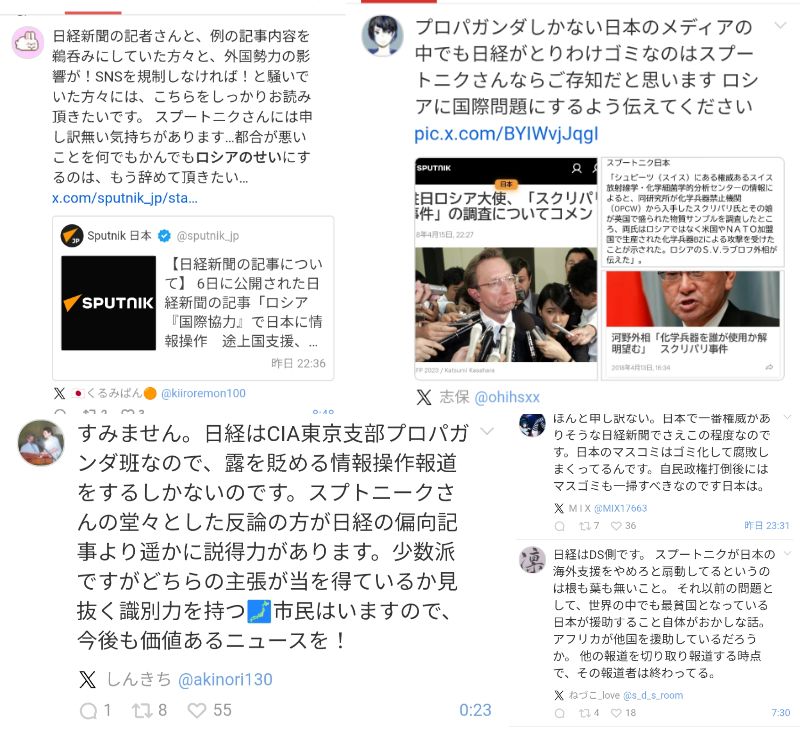Expand the chevron menu on MIX's tweet
This screenshot has height=732, width=800.
pyautogui.click(x=787, y=417)
